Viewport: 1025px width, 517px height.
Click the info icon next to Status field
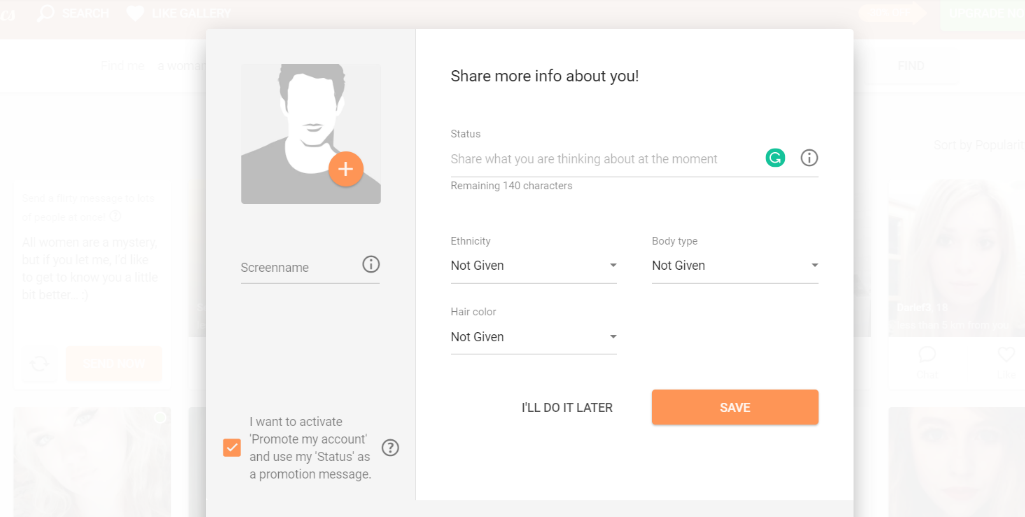809,158
